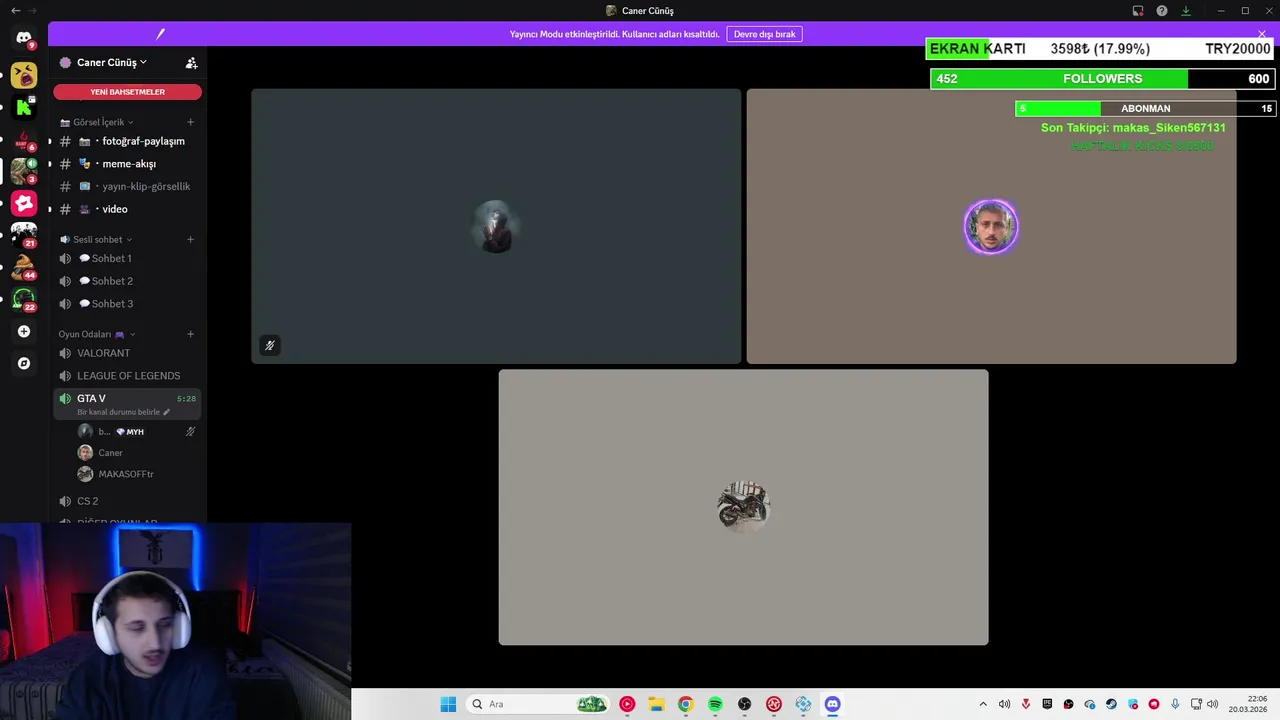
Task: Click pencil icon next to Bir kanal durumu belirle
Action: coord(167,412)
